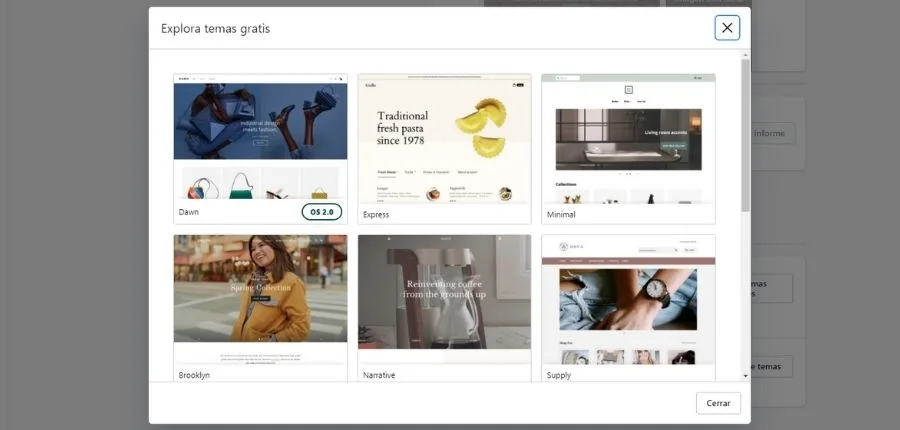Click the Supply theme name label
The width and height of the screenshot is (900, 430).
[559, 375]
